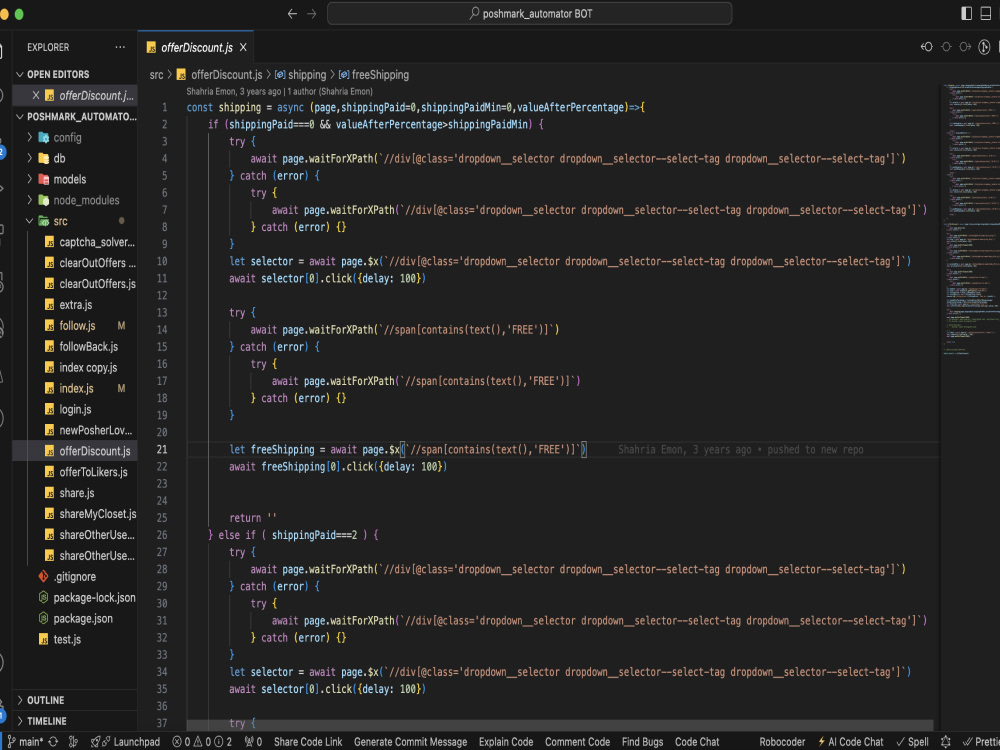Select the offerDiscount.js editor tab
1000x750 pixels.
coord(196,48)
